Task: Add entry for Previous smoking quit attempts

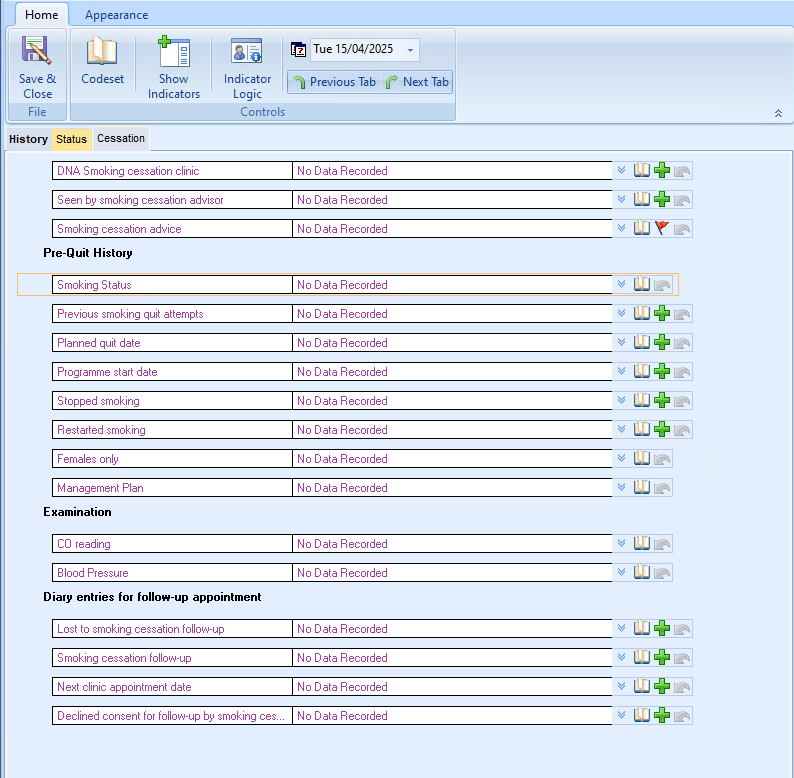Action: [662, 313]
